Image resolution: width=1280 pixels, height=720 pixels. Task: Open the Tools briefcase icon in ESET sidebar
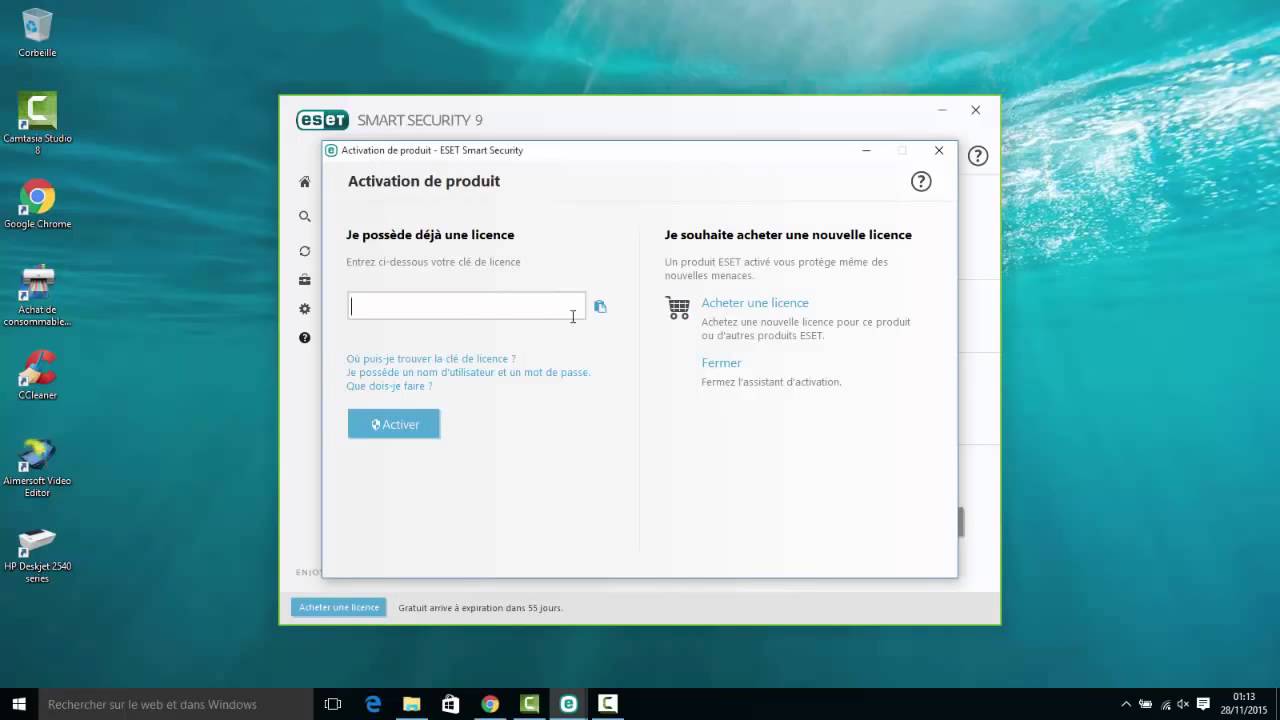[305, 280]
